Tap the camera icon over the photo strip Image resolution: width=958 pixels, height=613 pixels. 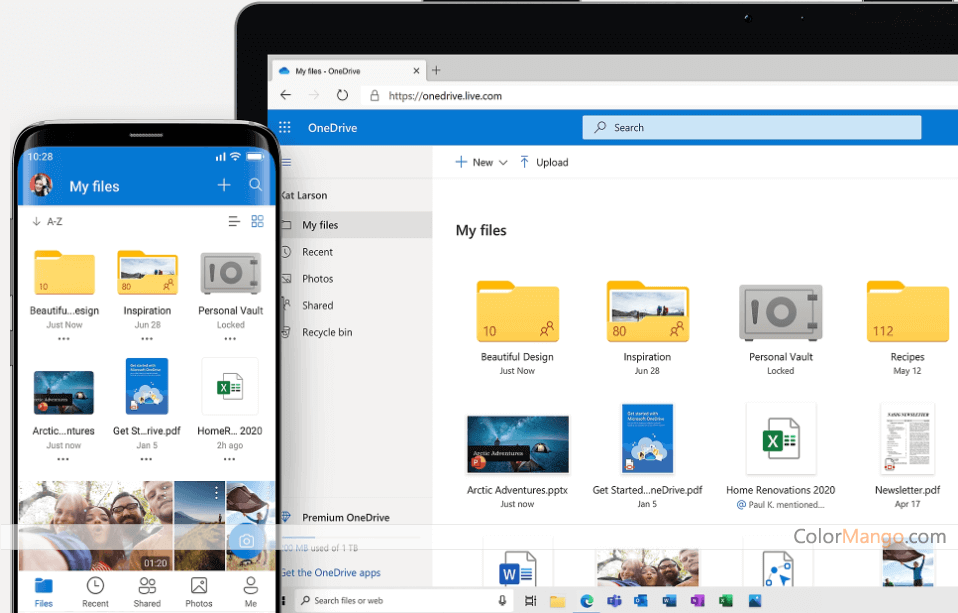click(x=248, y=540)
